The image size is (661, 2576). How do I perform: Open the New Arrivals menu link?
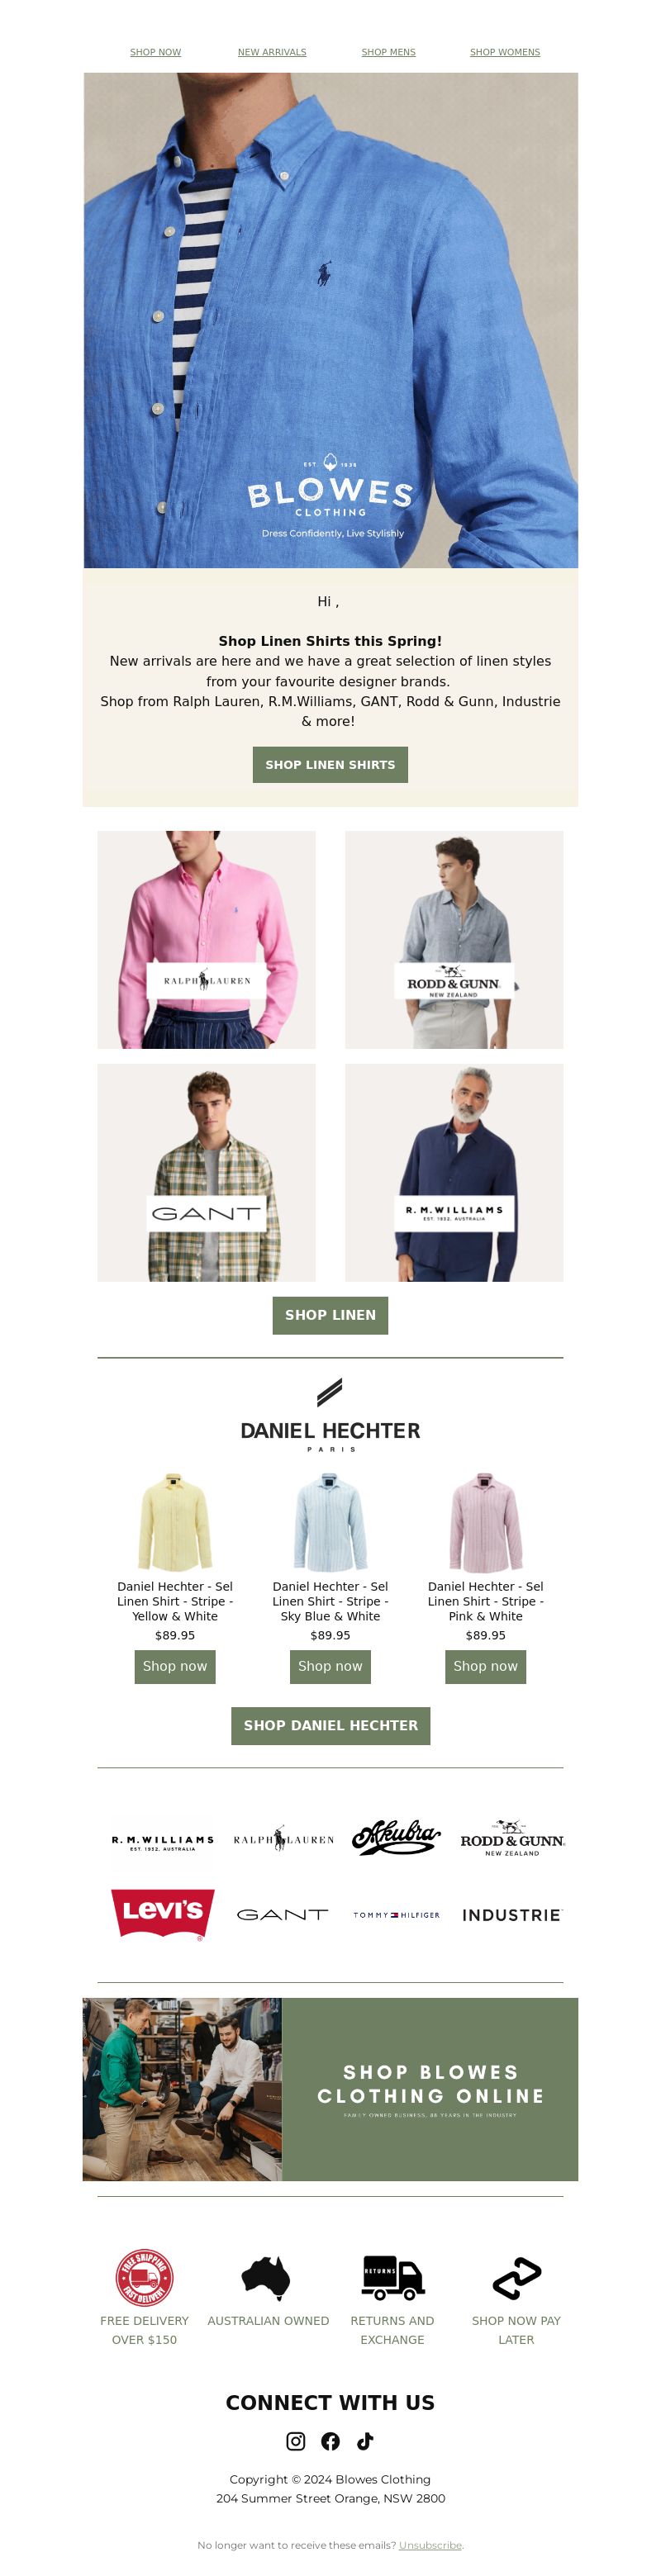(272, 52)
